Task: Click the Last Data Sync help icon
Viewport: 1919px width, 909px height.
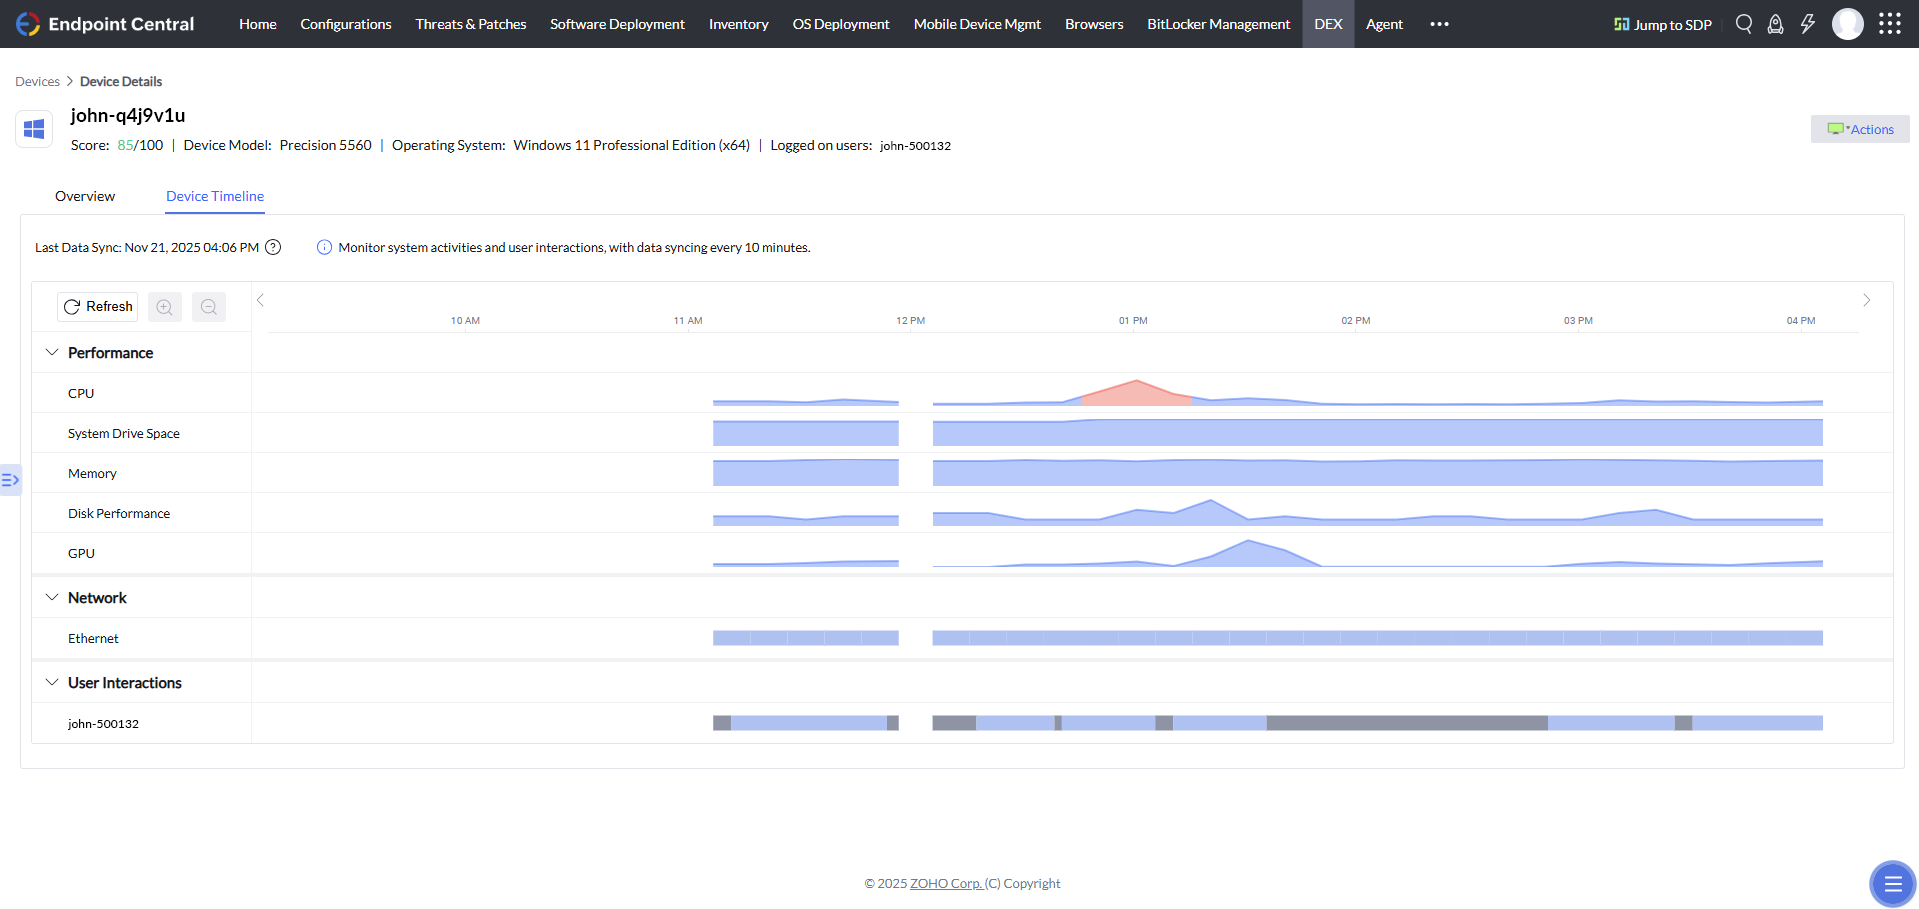Action: click(273, 247)
